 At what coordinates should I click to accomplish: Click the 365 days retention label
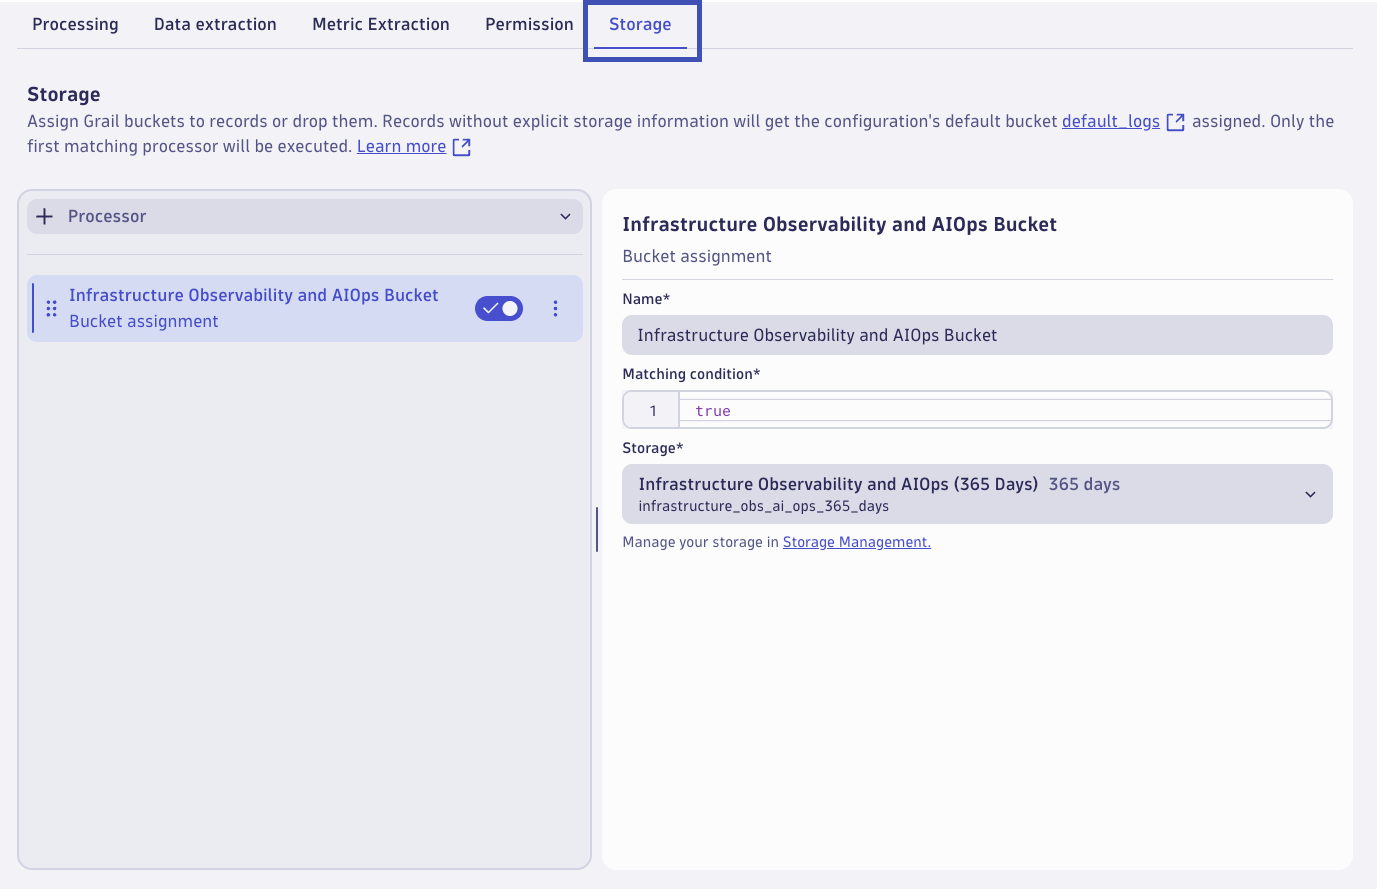pos(1084,484)
